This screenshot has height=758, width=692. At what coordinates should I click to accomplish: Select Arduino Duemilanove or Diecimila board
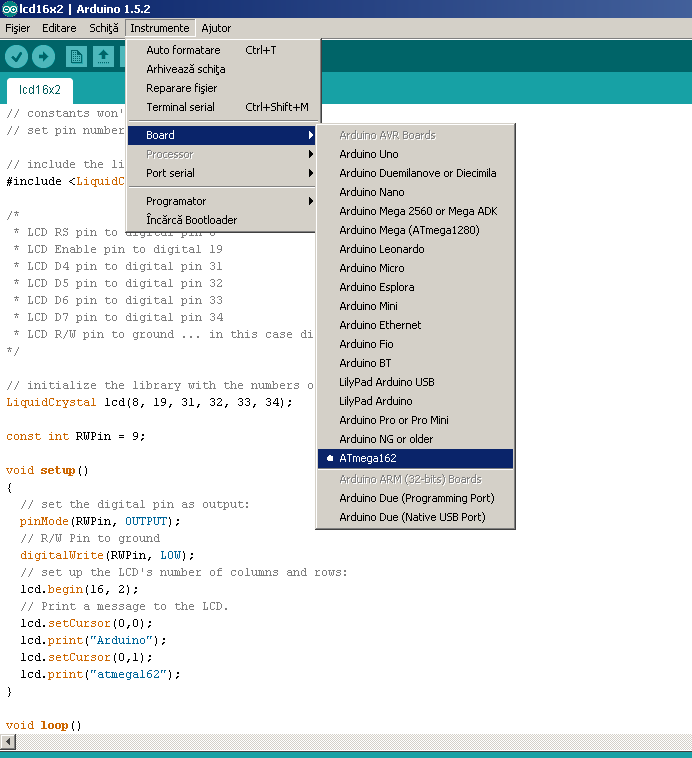point(415,173)
